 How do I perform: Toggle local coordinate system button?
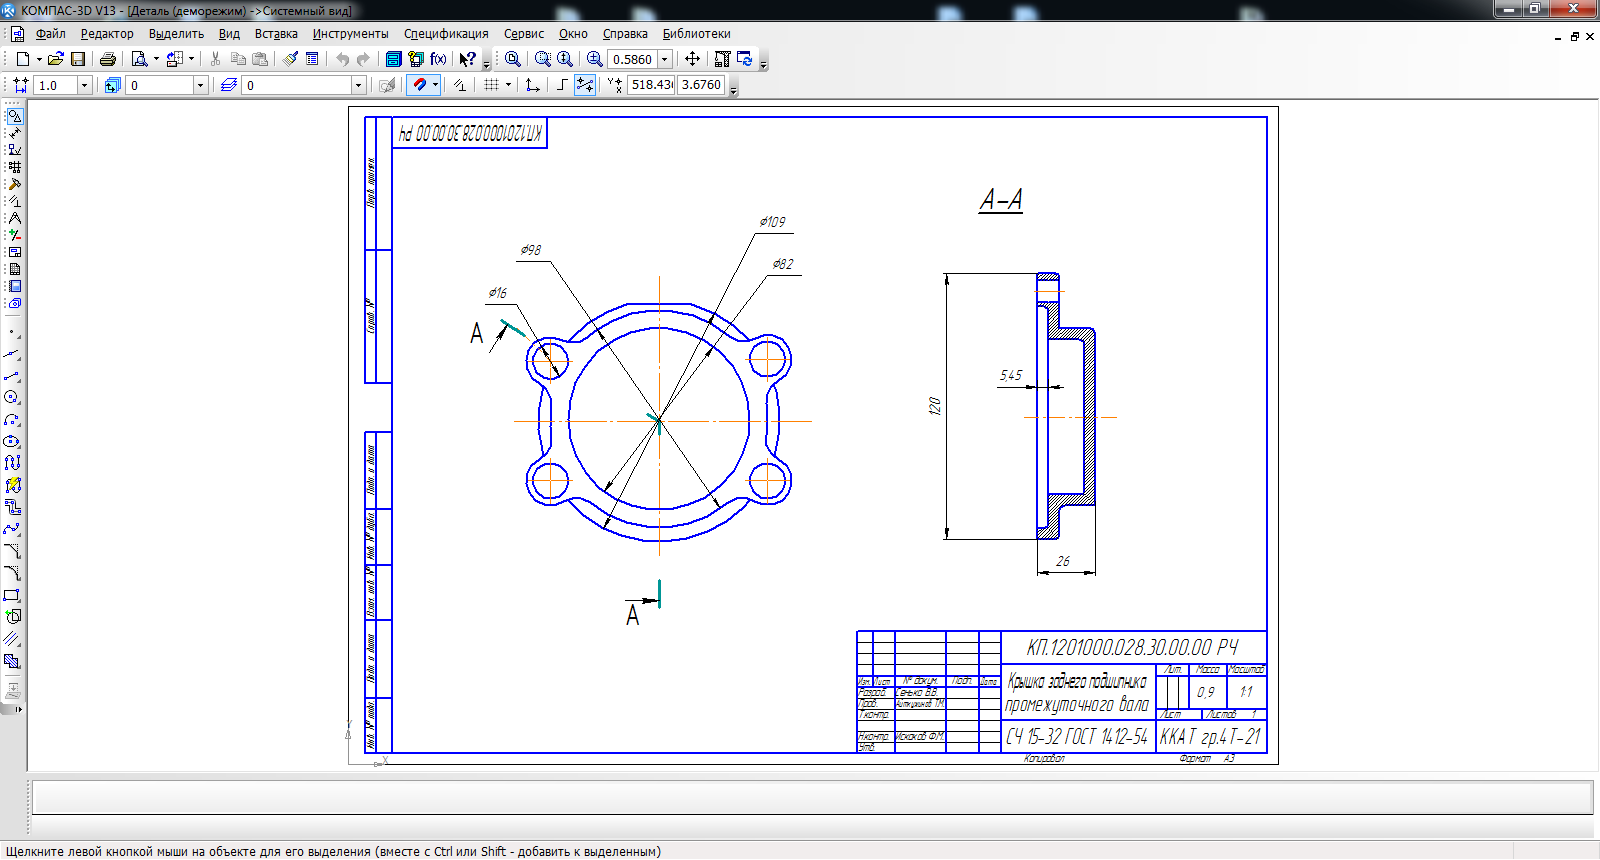532,85
